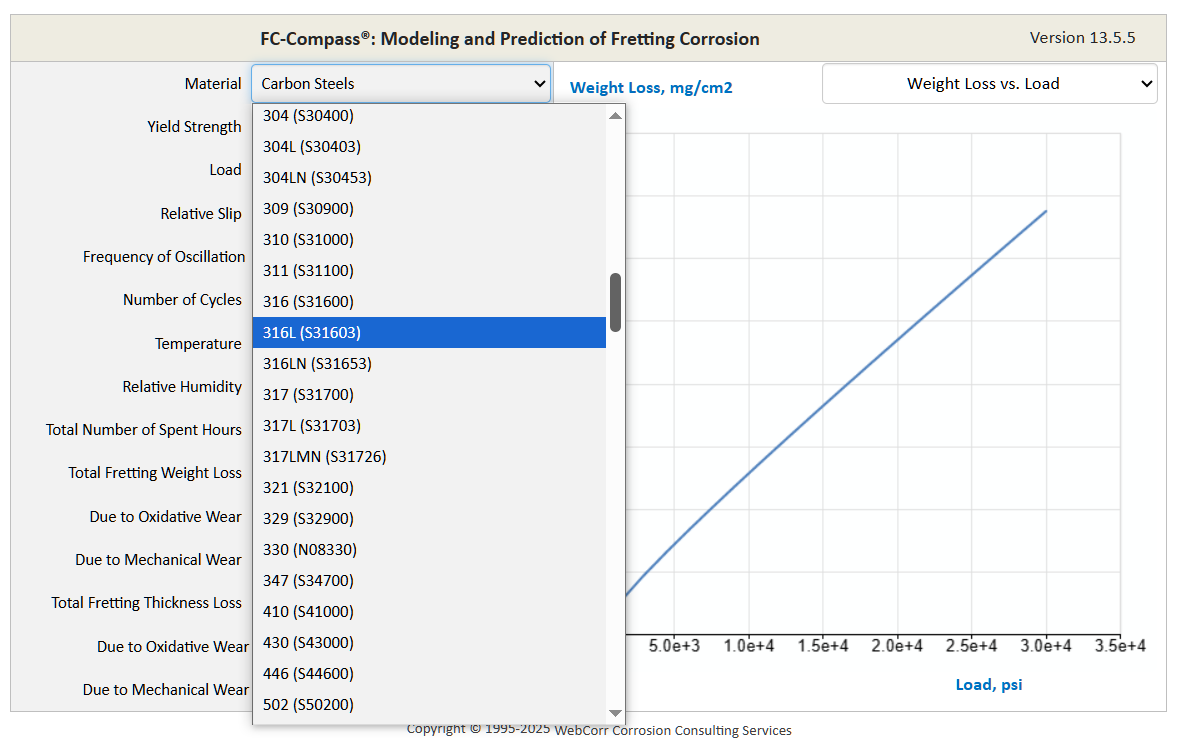This screenshot has width=1181, height=751.
Task: Click the Total Fretting Weight Loss label
Action: (155, 473)
